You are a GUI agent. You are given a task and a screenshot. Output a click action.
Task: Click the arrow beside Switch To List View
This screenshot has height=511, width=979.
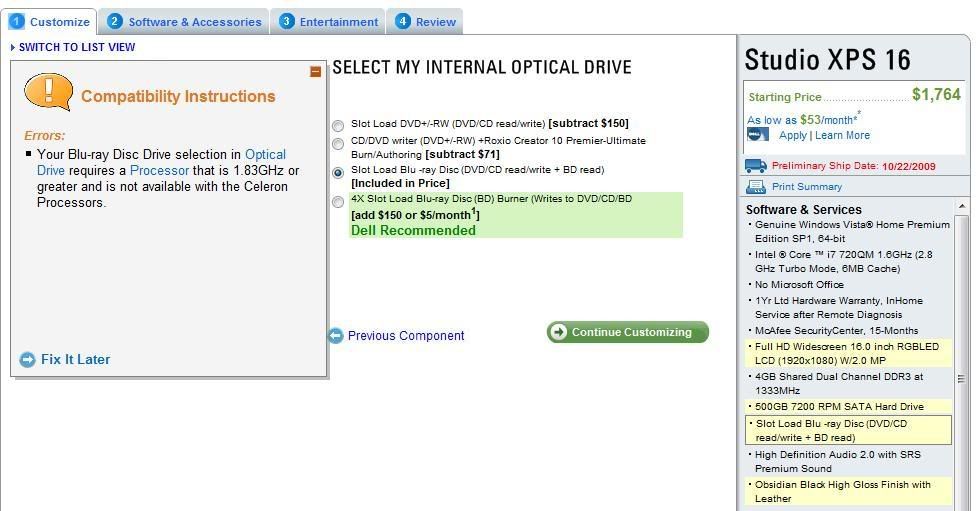pyautogui.click(x=13, y=47)
